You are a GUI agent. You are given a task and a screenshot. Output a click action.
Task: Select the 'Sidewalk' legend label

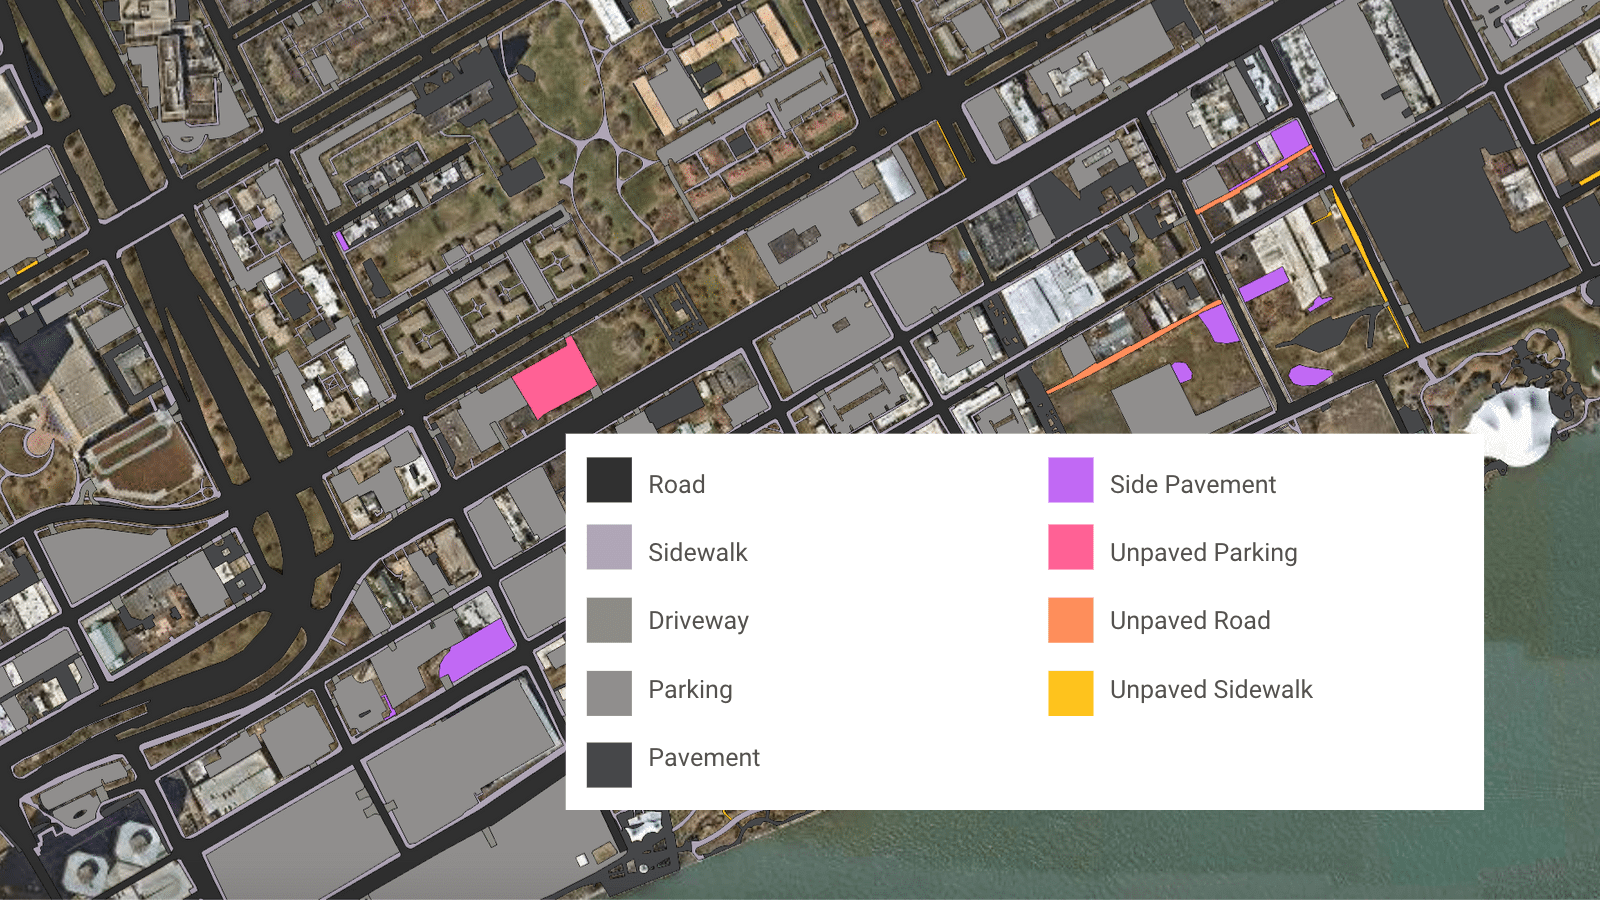pyautogui.click(x=698, y=553)
